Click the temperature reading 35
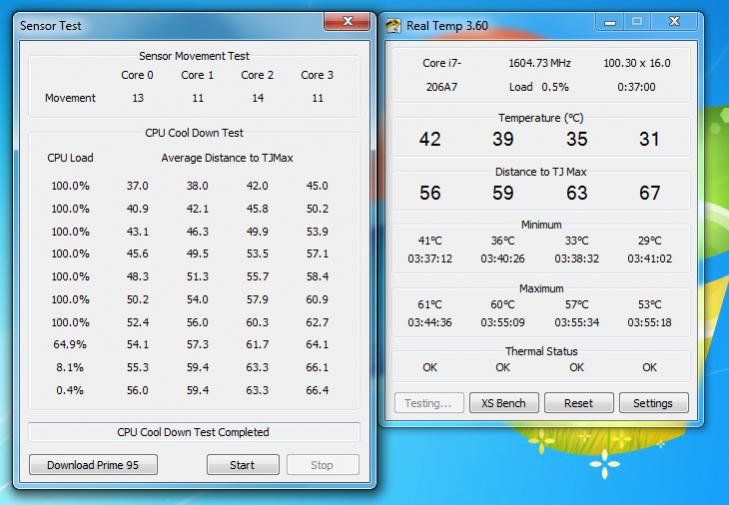 [x=577, y=139]
